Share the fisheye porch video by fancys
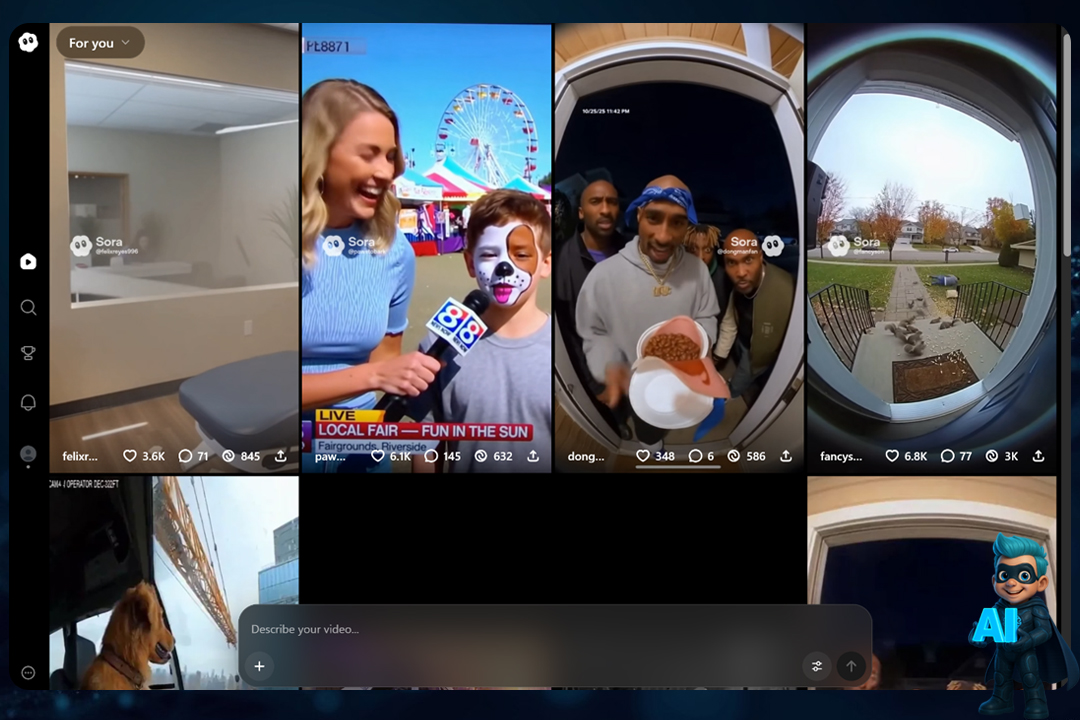The width and height of the screenshot is (1080, 720). point(1038,456)
